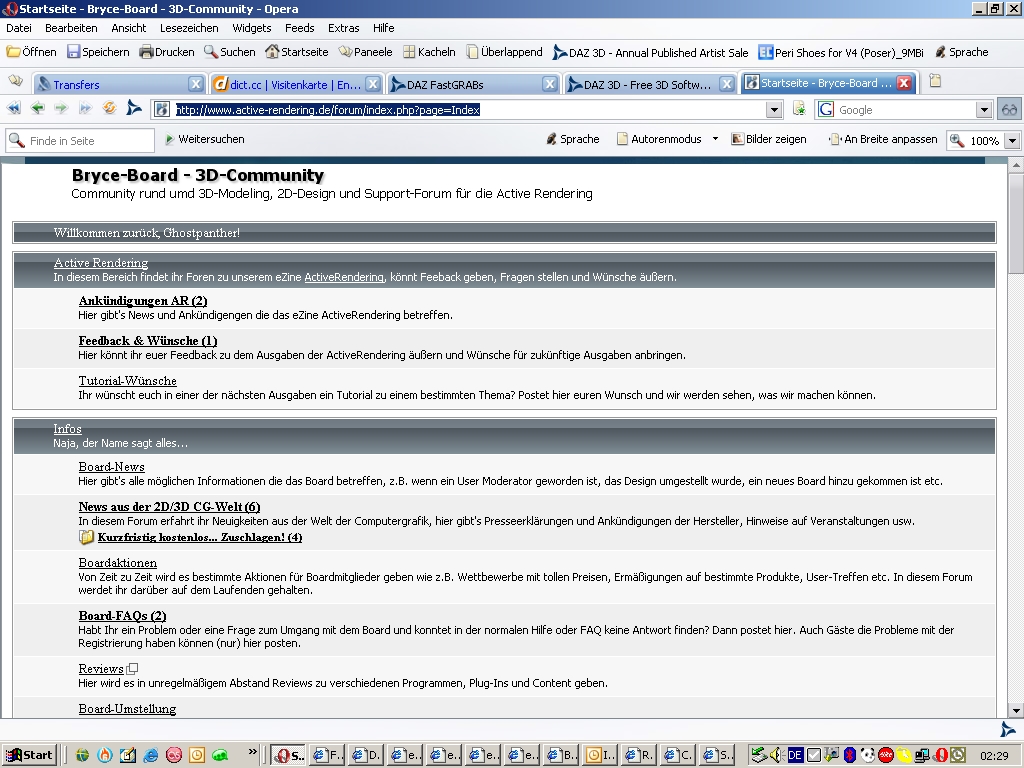Click the Suchen search toolbar button
Image resolution: width=1024 pixels, height=768 pixels.
pos(229,52)
